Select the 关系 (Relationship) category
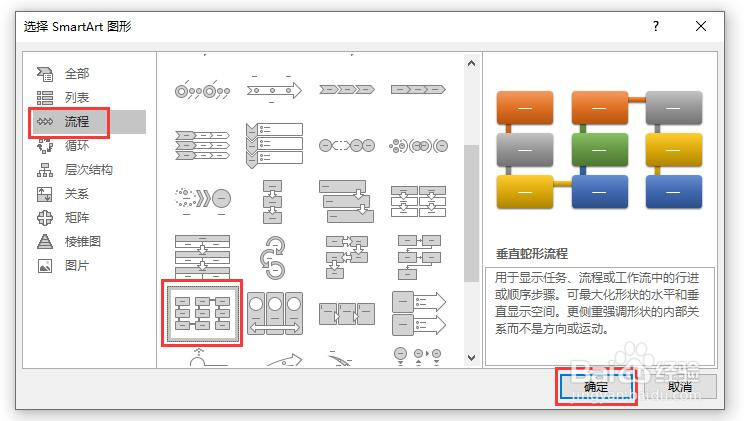Viewport: 744px width, 421px height. pos(76,194)
